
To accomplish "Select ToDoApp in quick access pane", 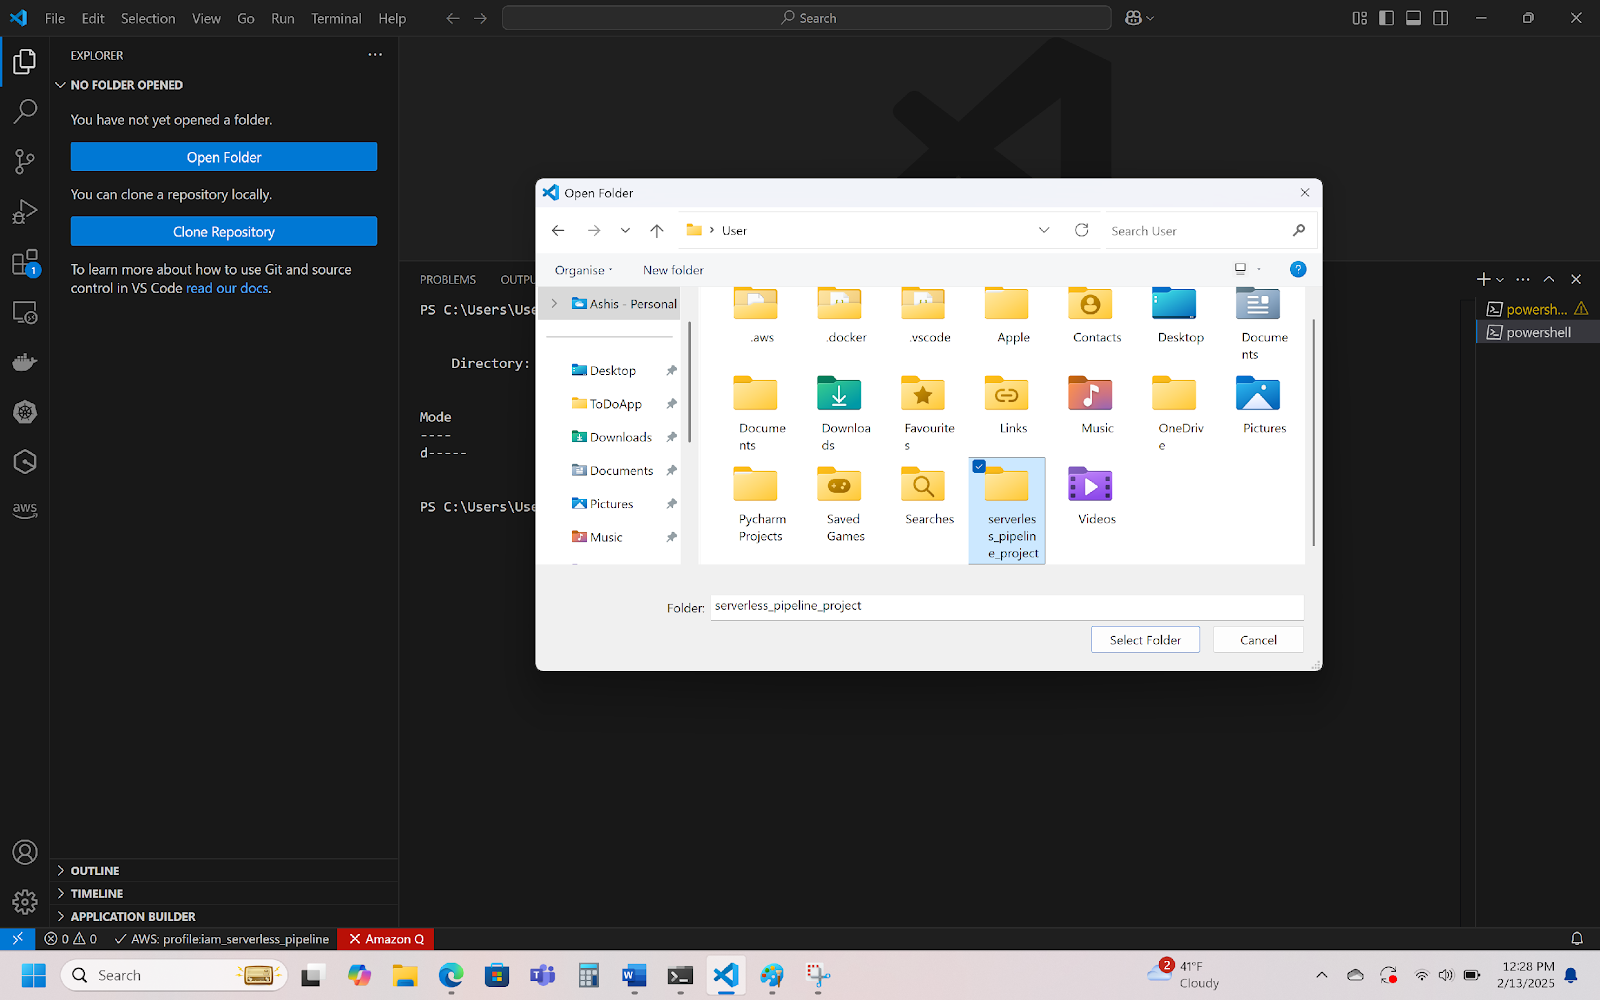I will 615,404.
